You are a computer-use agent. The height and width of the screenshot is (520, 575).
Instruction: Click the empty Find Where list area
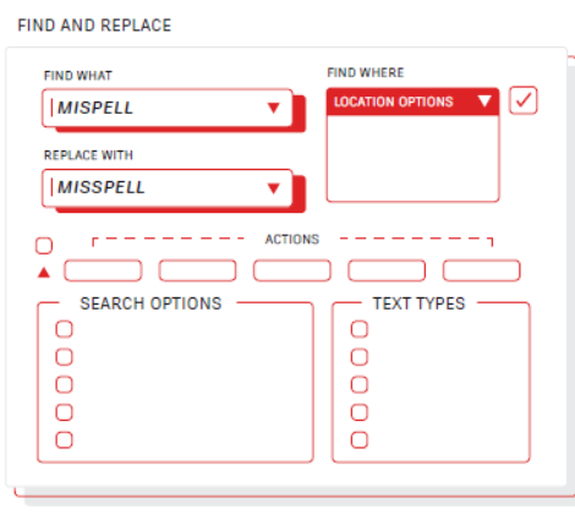(x=413, y=158)
